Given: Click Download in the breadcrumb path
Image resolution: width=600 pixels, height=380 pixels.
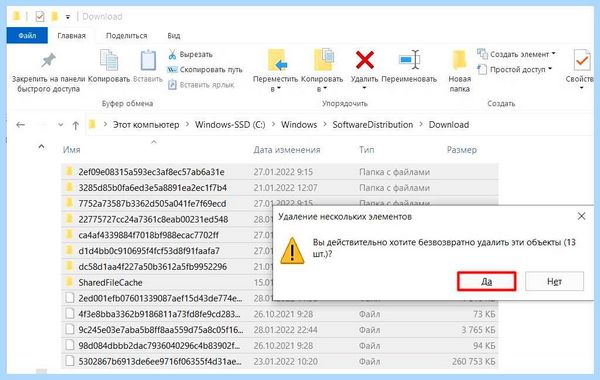Looking at the screenshot, I should [x=448, y=125].
